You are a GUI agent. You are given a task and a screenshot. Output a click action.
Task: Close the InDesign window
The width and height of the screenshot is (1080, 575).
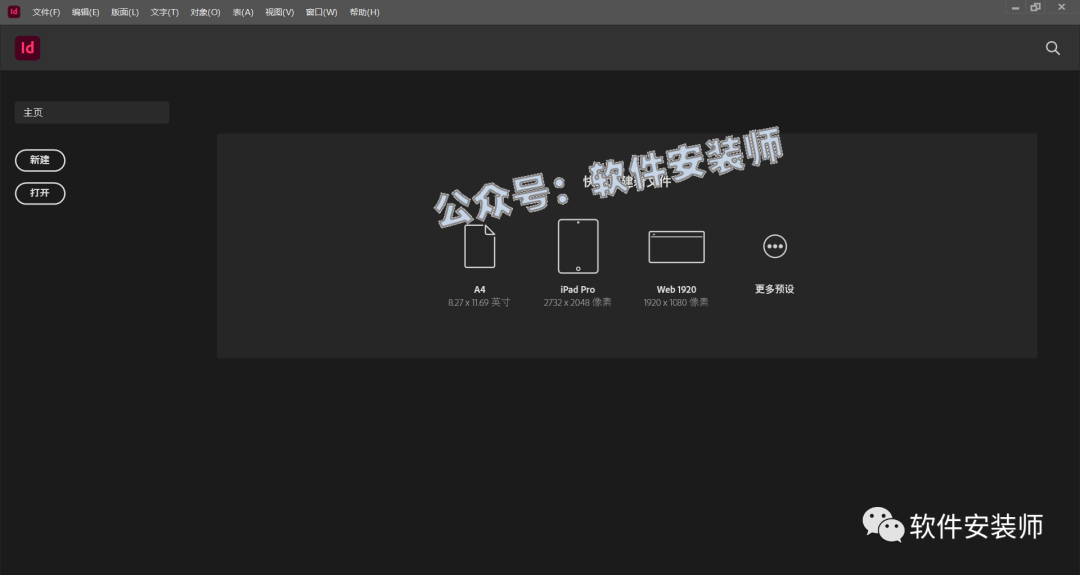[x=1061, y=7]
